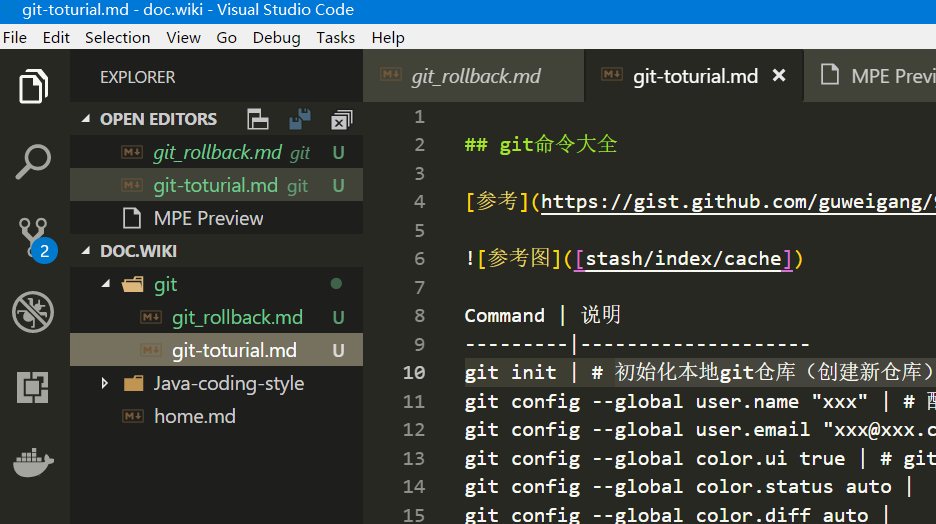This screenshot has height=524, width=936.
Task: Click Save All icon in Open Editors
Action: [x=300, y=119]
